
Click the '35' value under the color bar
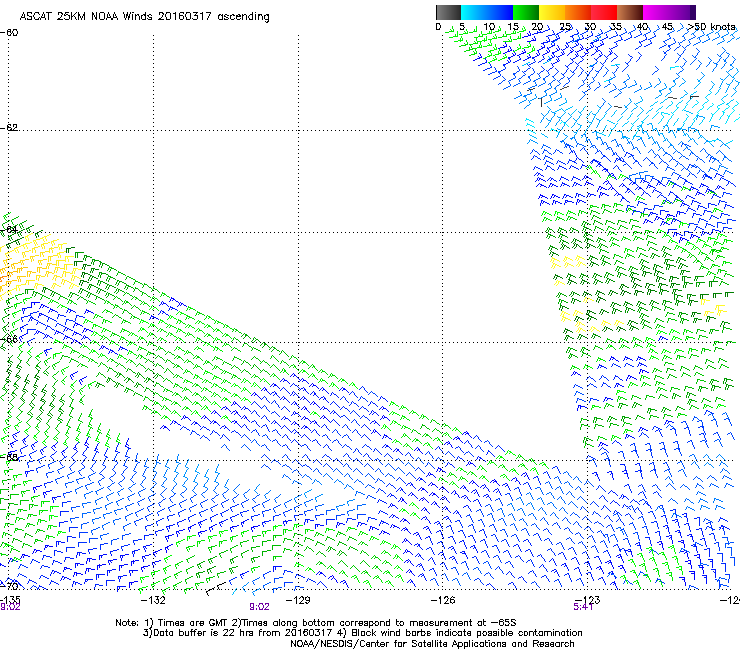(616, 27)
